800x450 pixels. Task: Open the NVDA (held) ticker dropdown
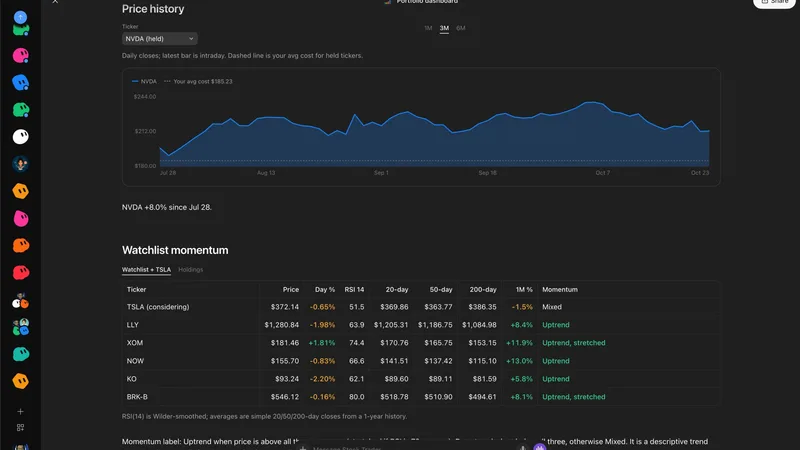pos(160,39)
